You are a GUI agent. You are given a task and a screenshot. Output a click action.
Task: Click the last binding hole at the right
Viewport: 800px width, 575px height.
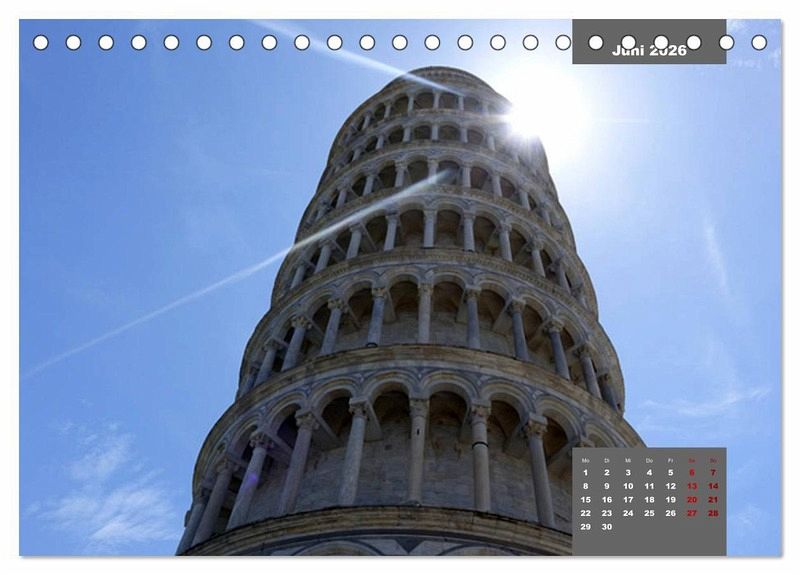pos(759,43)
